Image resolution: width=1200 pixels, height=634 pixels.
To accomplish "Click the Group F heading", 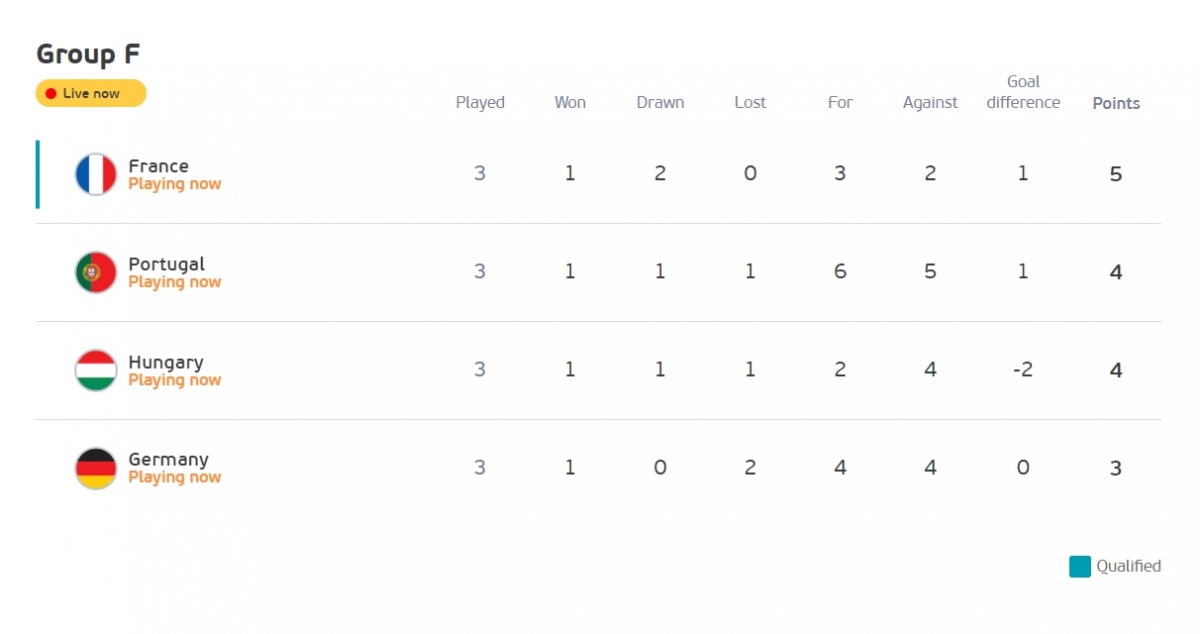I will 88,54.
